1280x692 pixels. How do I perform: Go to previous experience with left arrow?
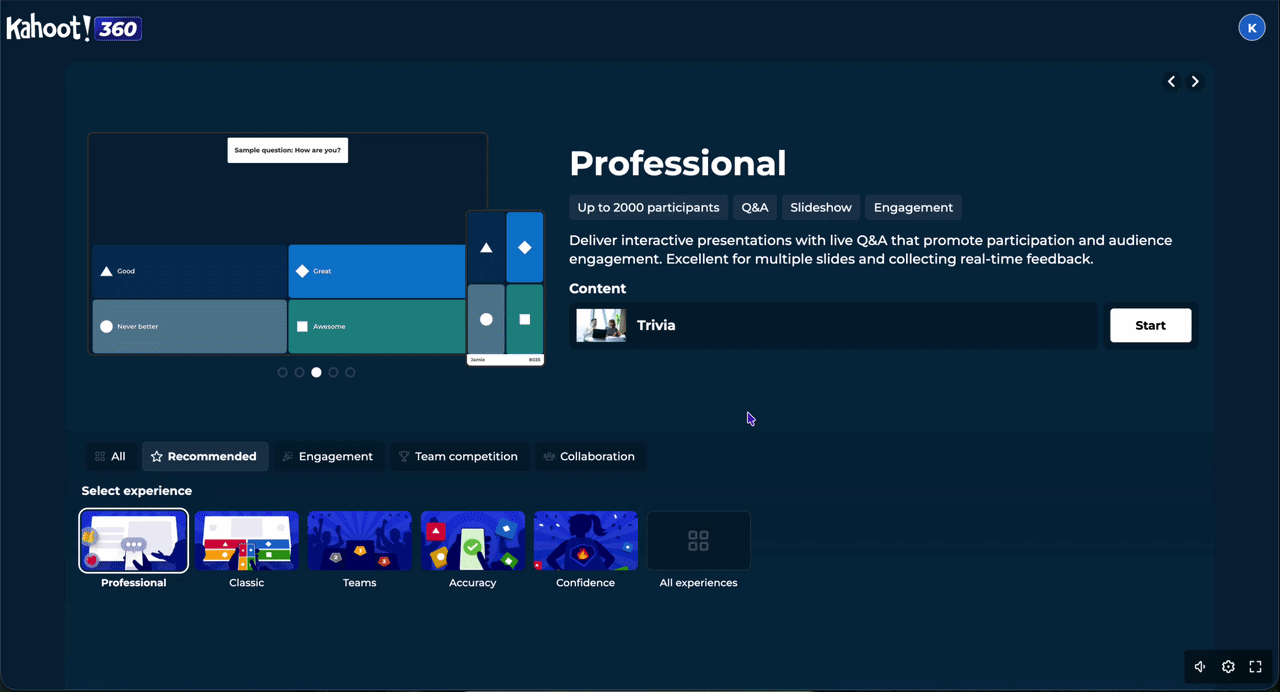(x=1172, y=82)
